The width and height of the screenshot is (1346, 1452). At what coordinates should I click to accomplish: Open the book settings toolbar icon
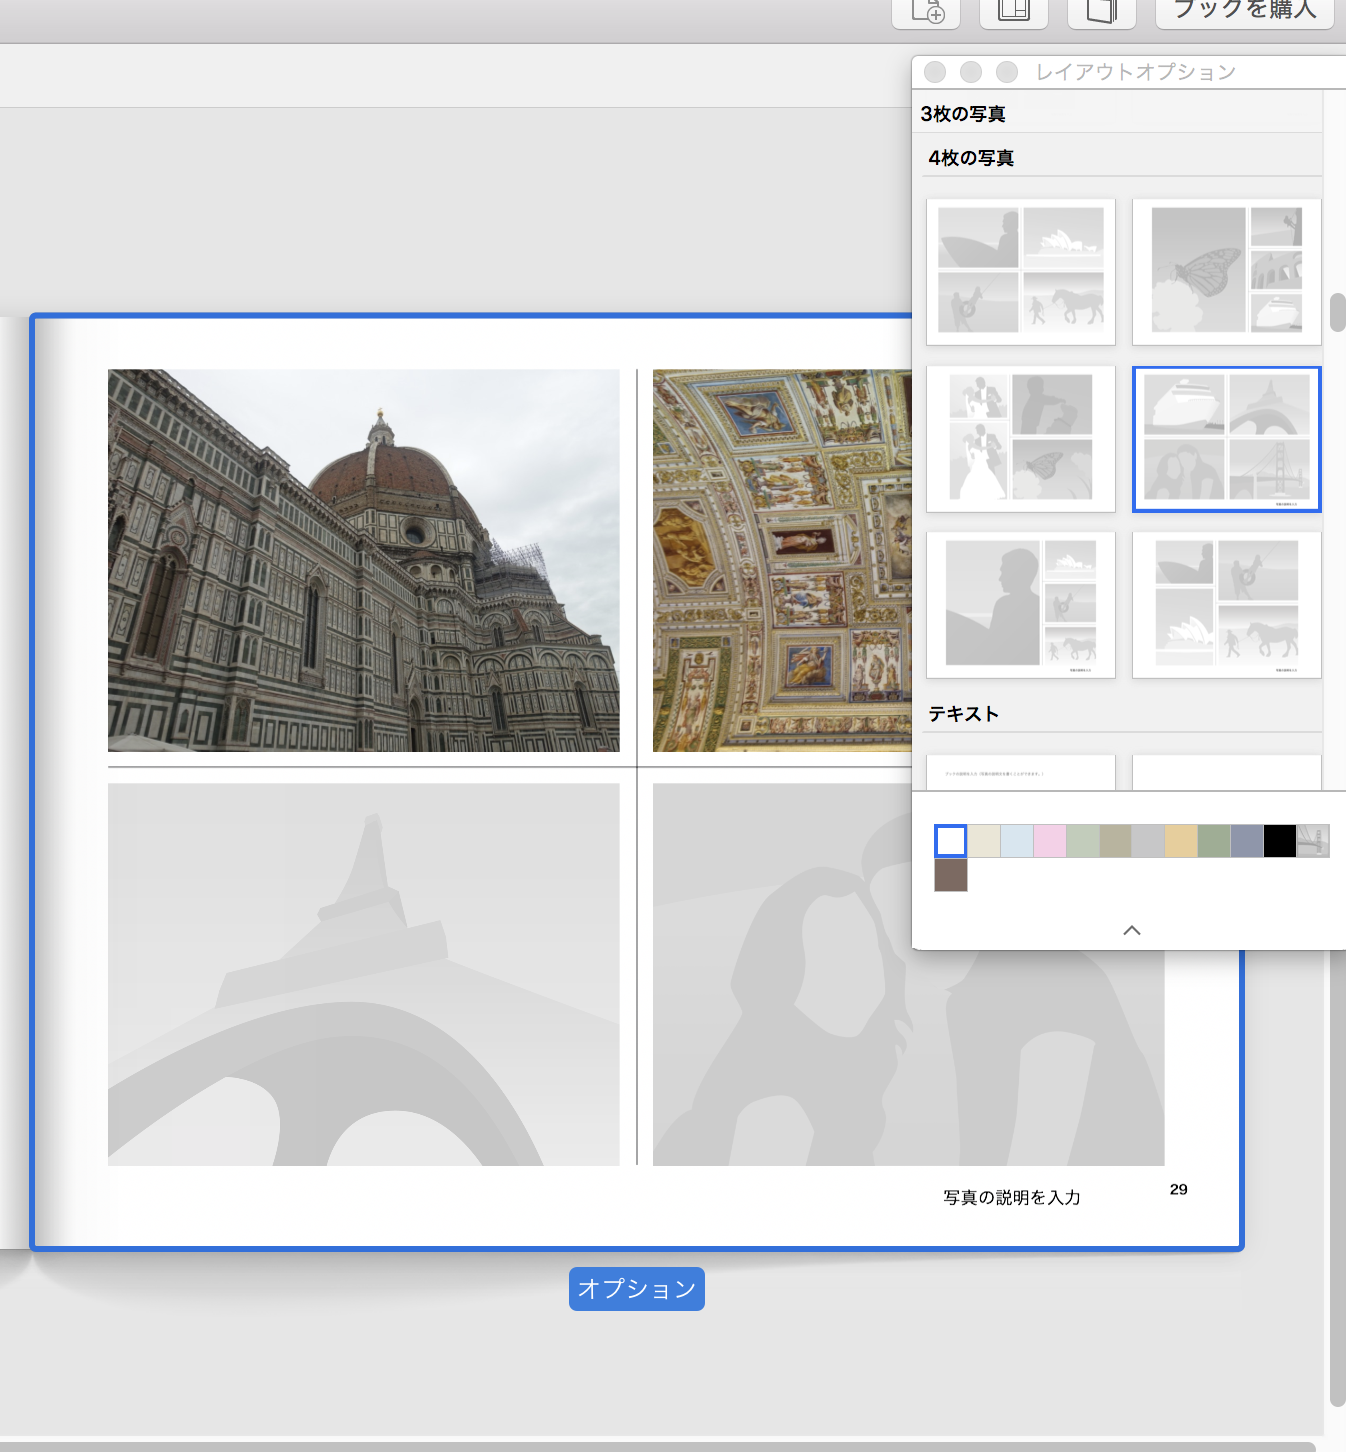(1102, 11)
